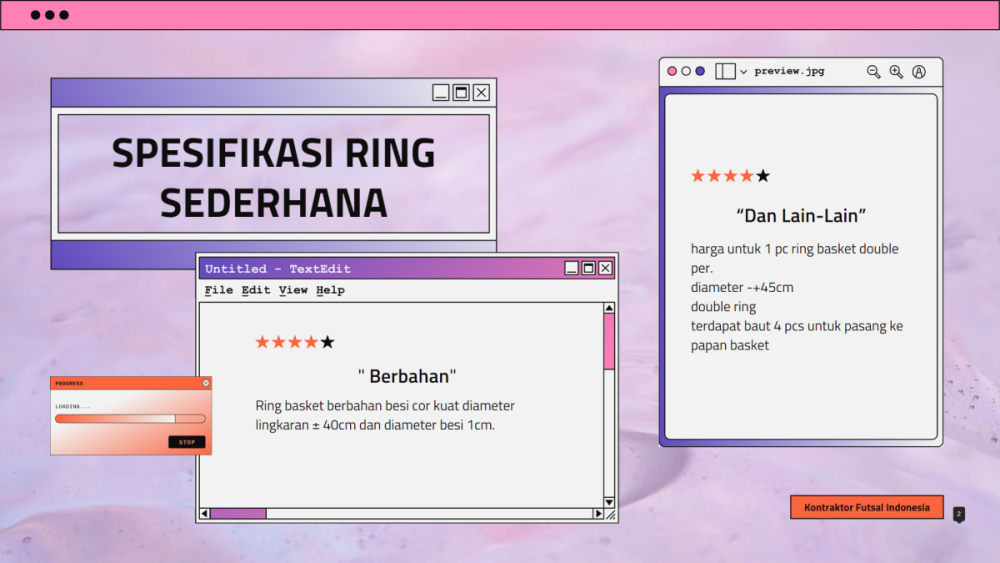Maximize the Spesifikasi Ring Sederhana window
Viewport: 1000px width, 563px height.
(461, 92)
